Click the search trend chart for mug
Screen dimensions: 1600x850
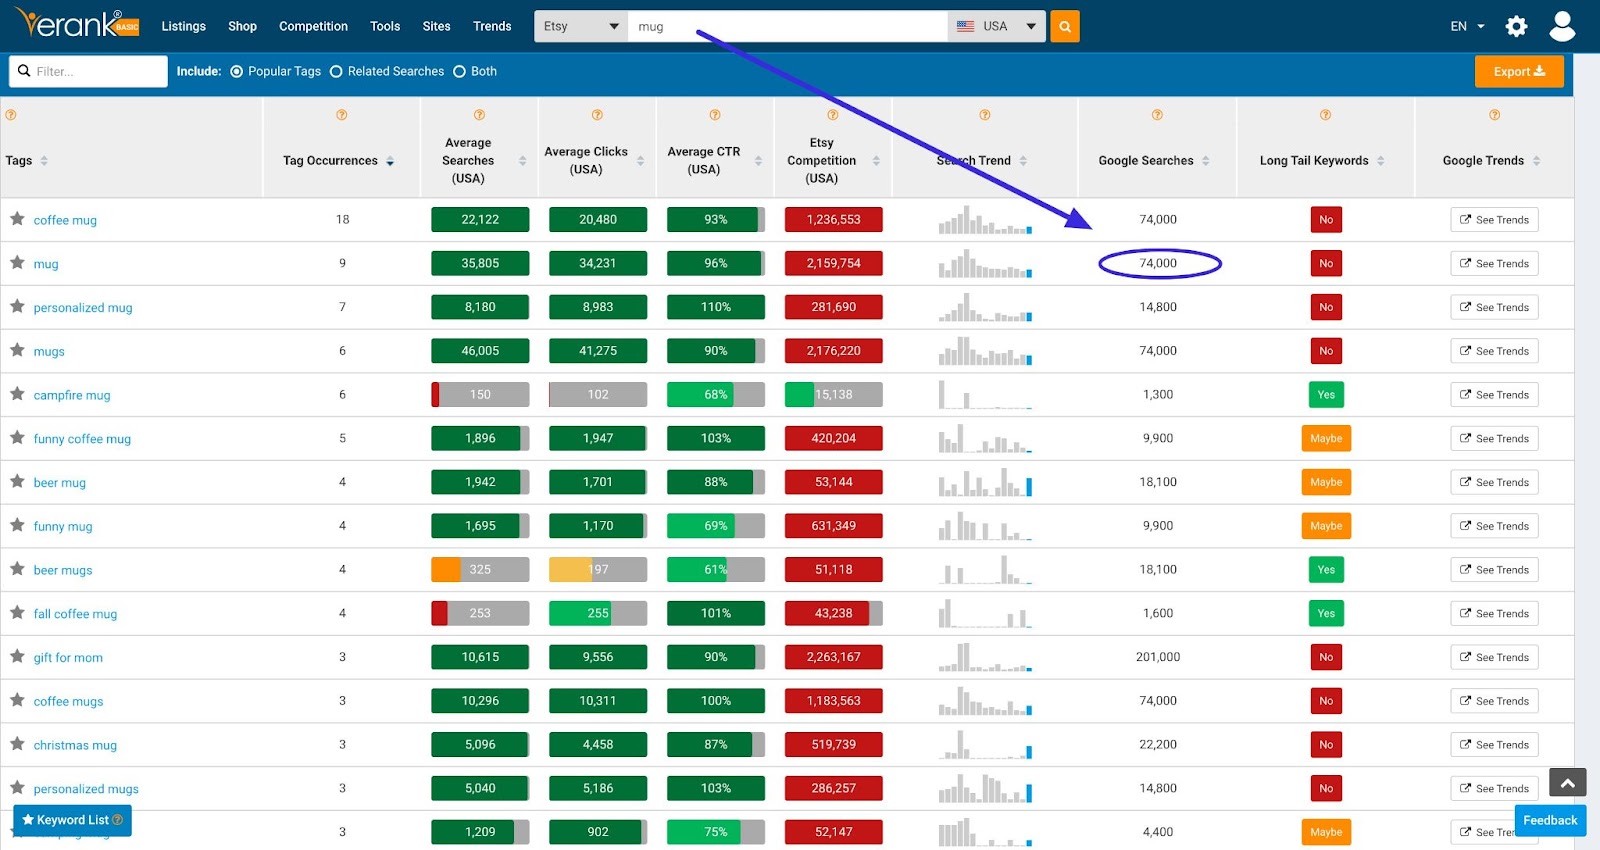985,263
